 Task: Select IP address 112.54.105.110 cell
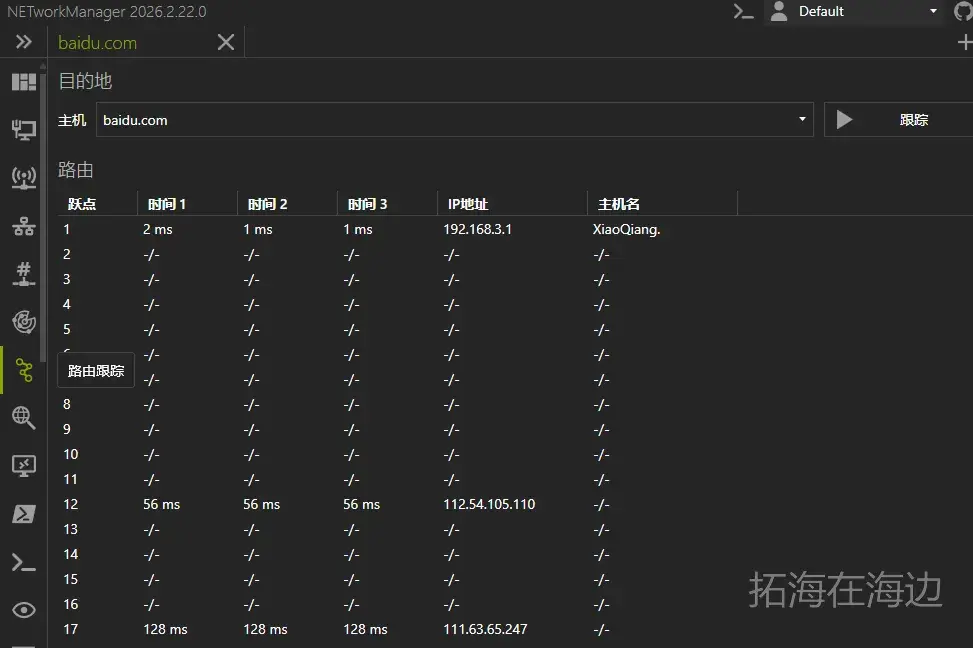pos(489,504)
